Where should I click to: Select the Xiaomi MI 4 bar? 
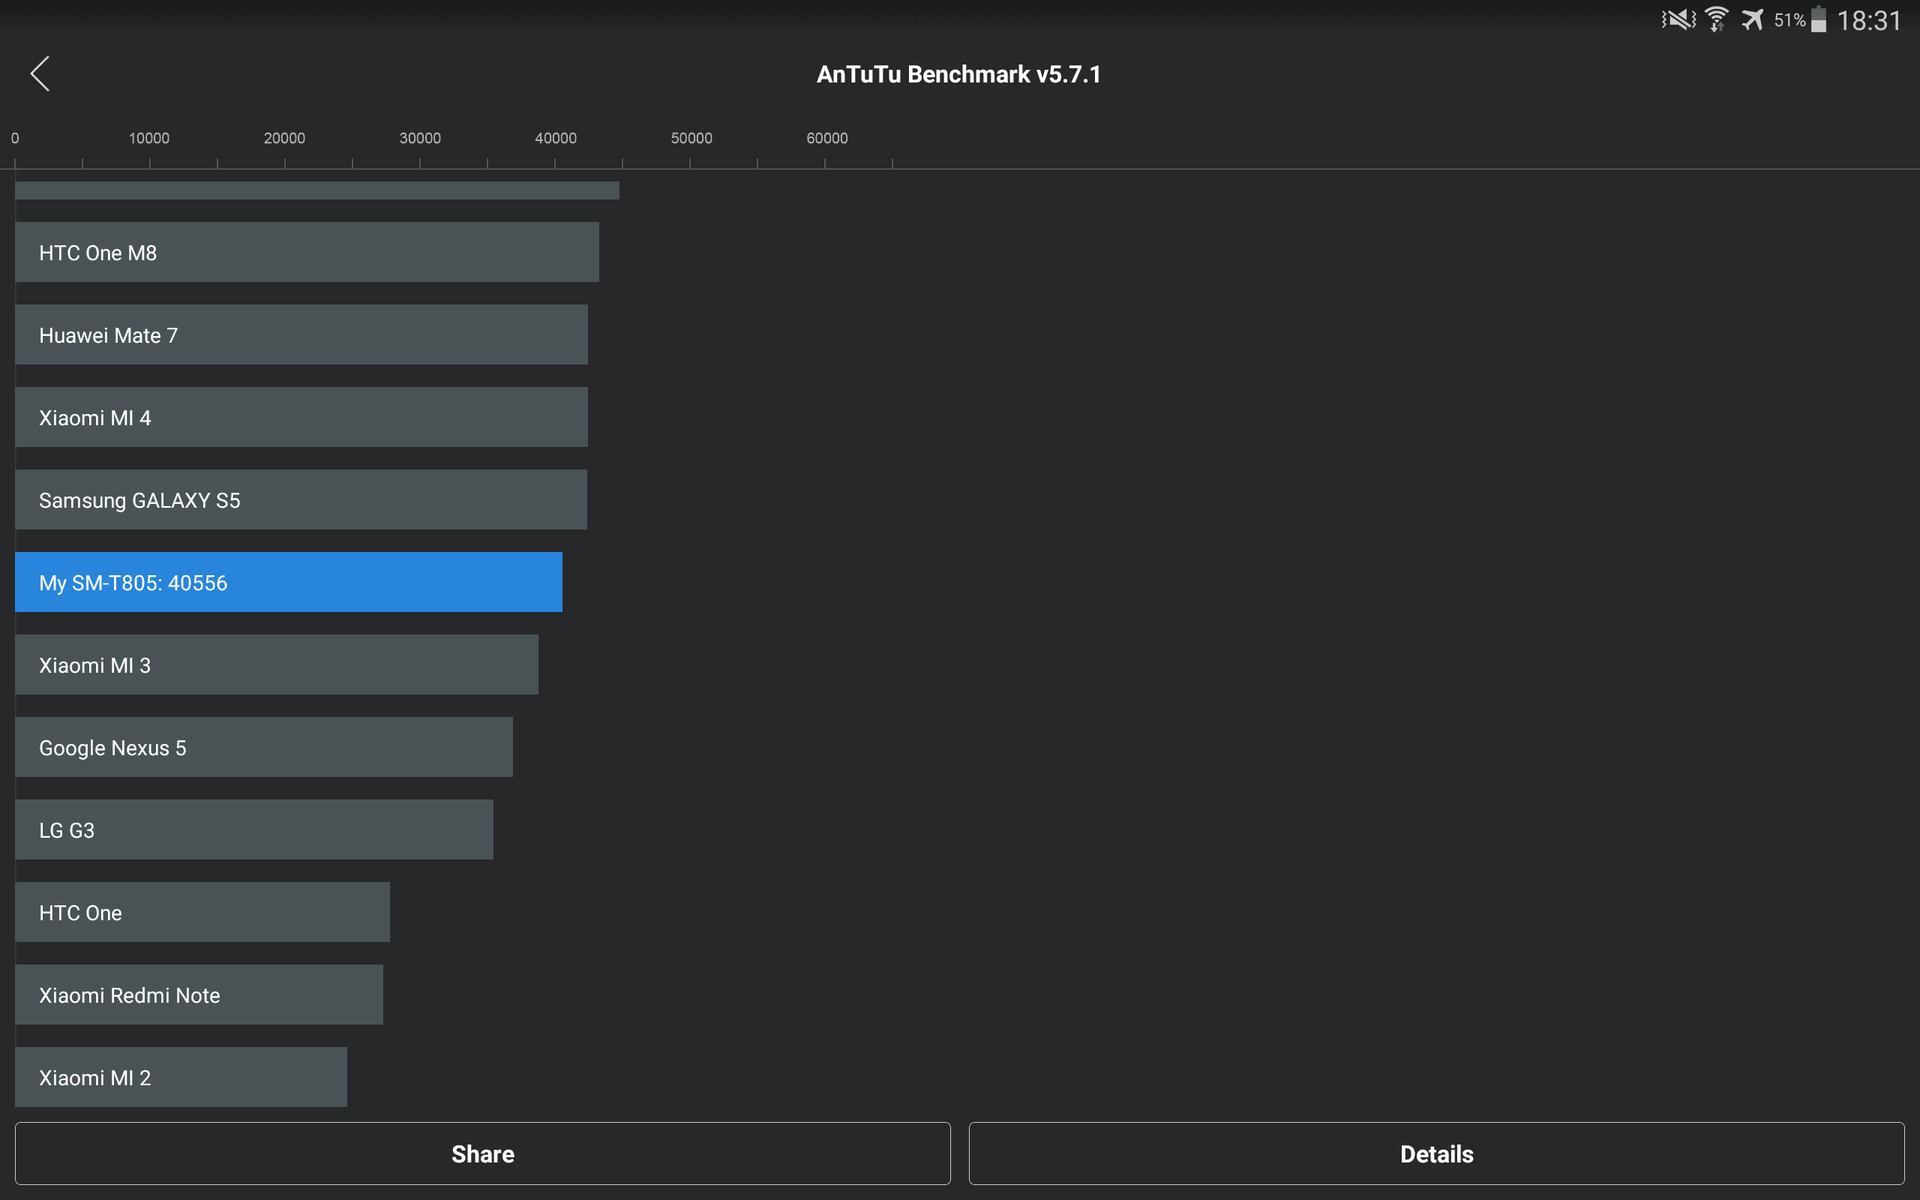[301, 417]
